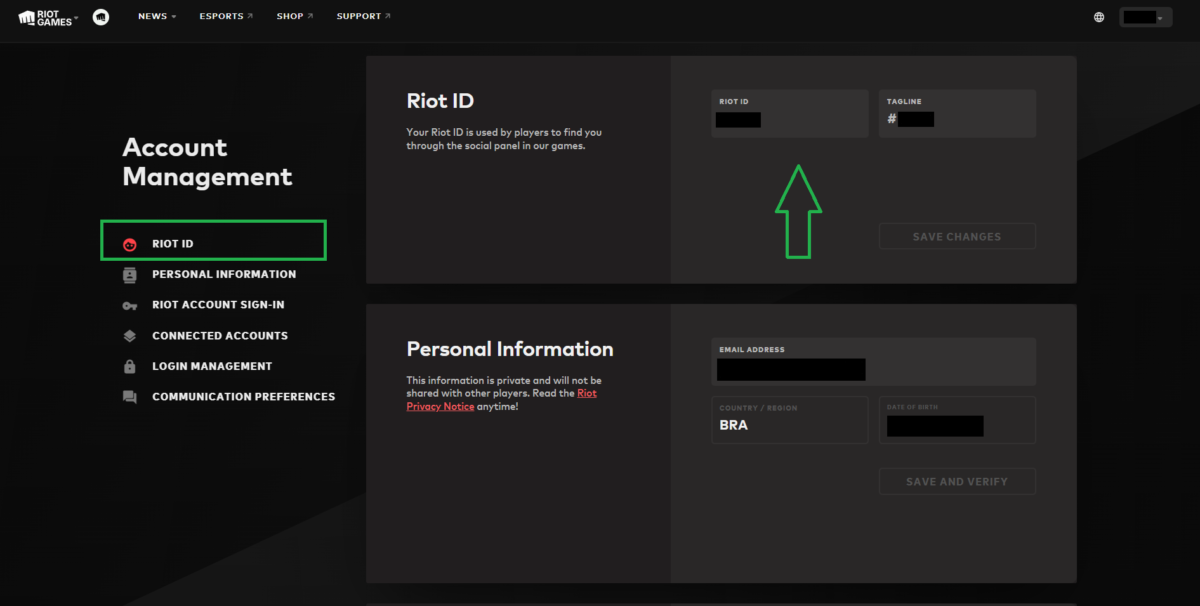Image resolution: width=1200 pixels, height=606 pixels.
Task: Expand the Riot Games logo dropdown arrow
Action: pos(76,17)
